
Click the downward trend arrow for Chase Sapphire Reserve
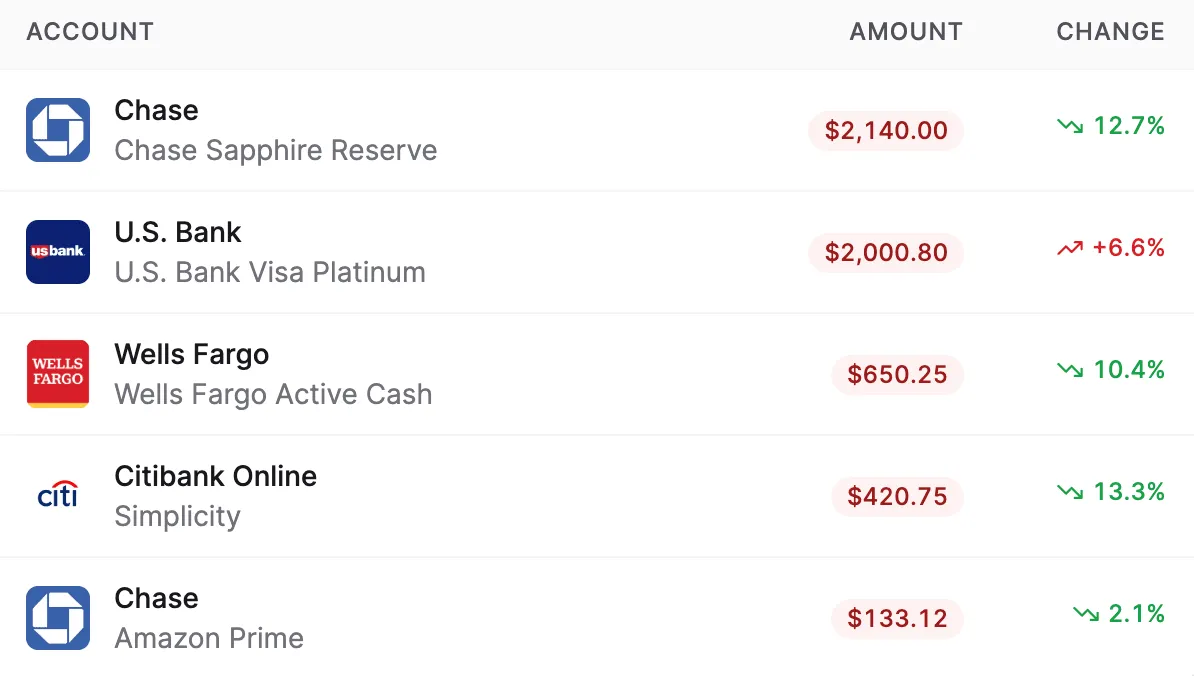(1068, 126)
